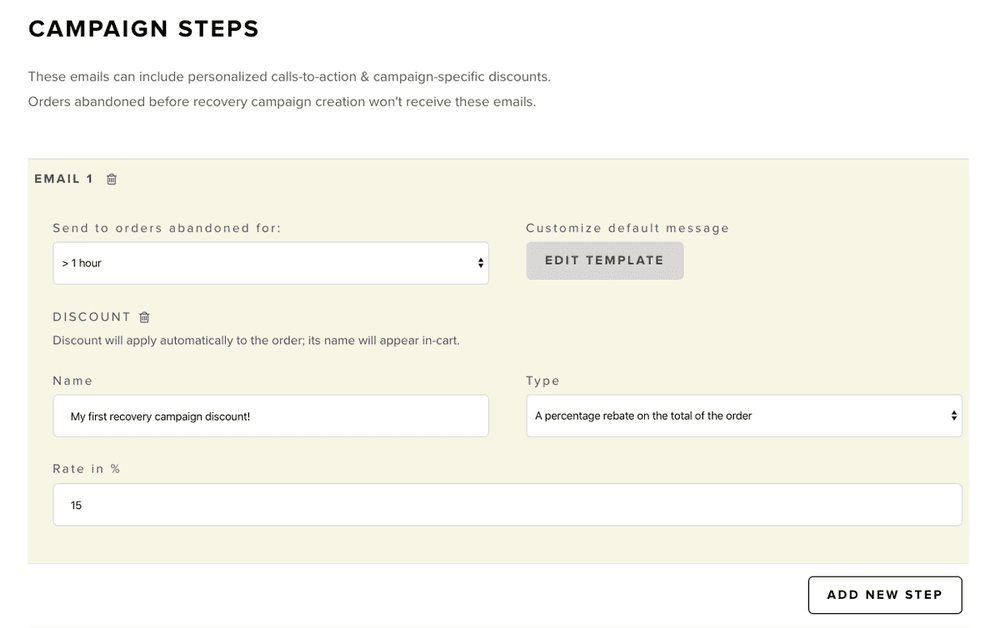Open the '> 1 hour' abandoned duration dropdown
Screen dimensions: 1000x628
click(x=270, y=263)
